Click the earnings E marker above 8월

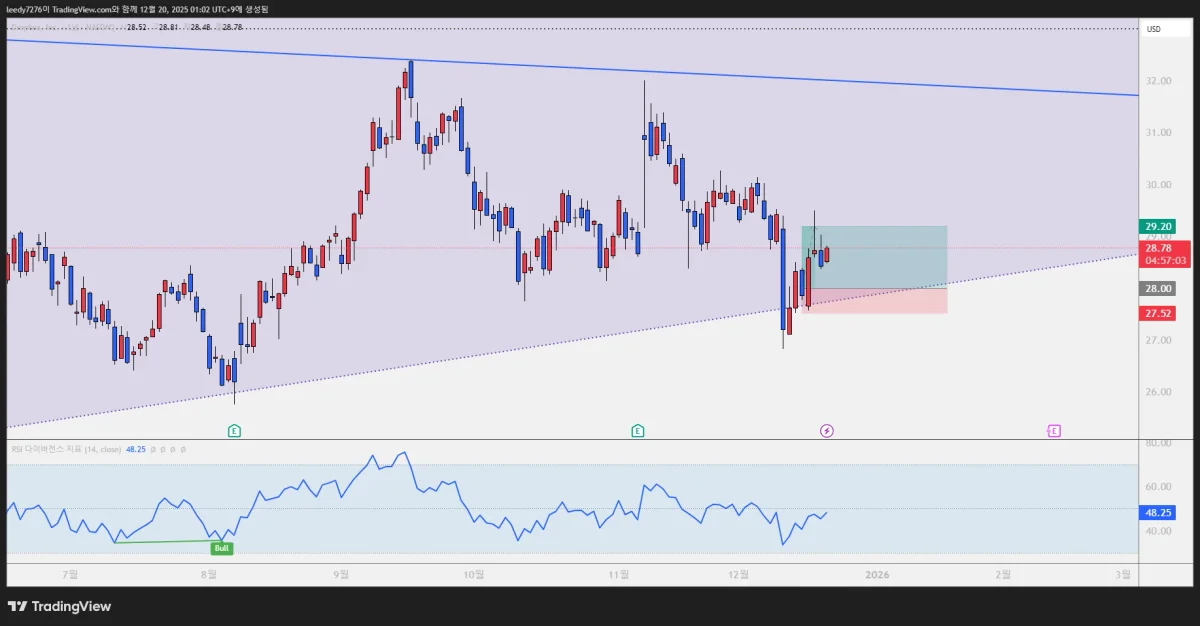tap(234, 431)
